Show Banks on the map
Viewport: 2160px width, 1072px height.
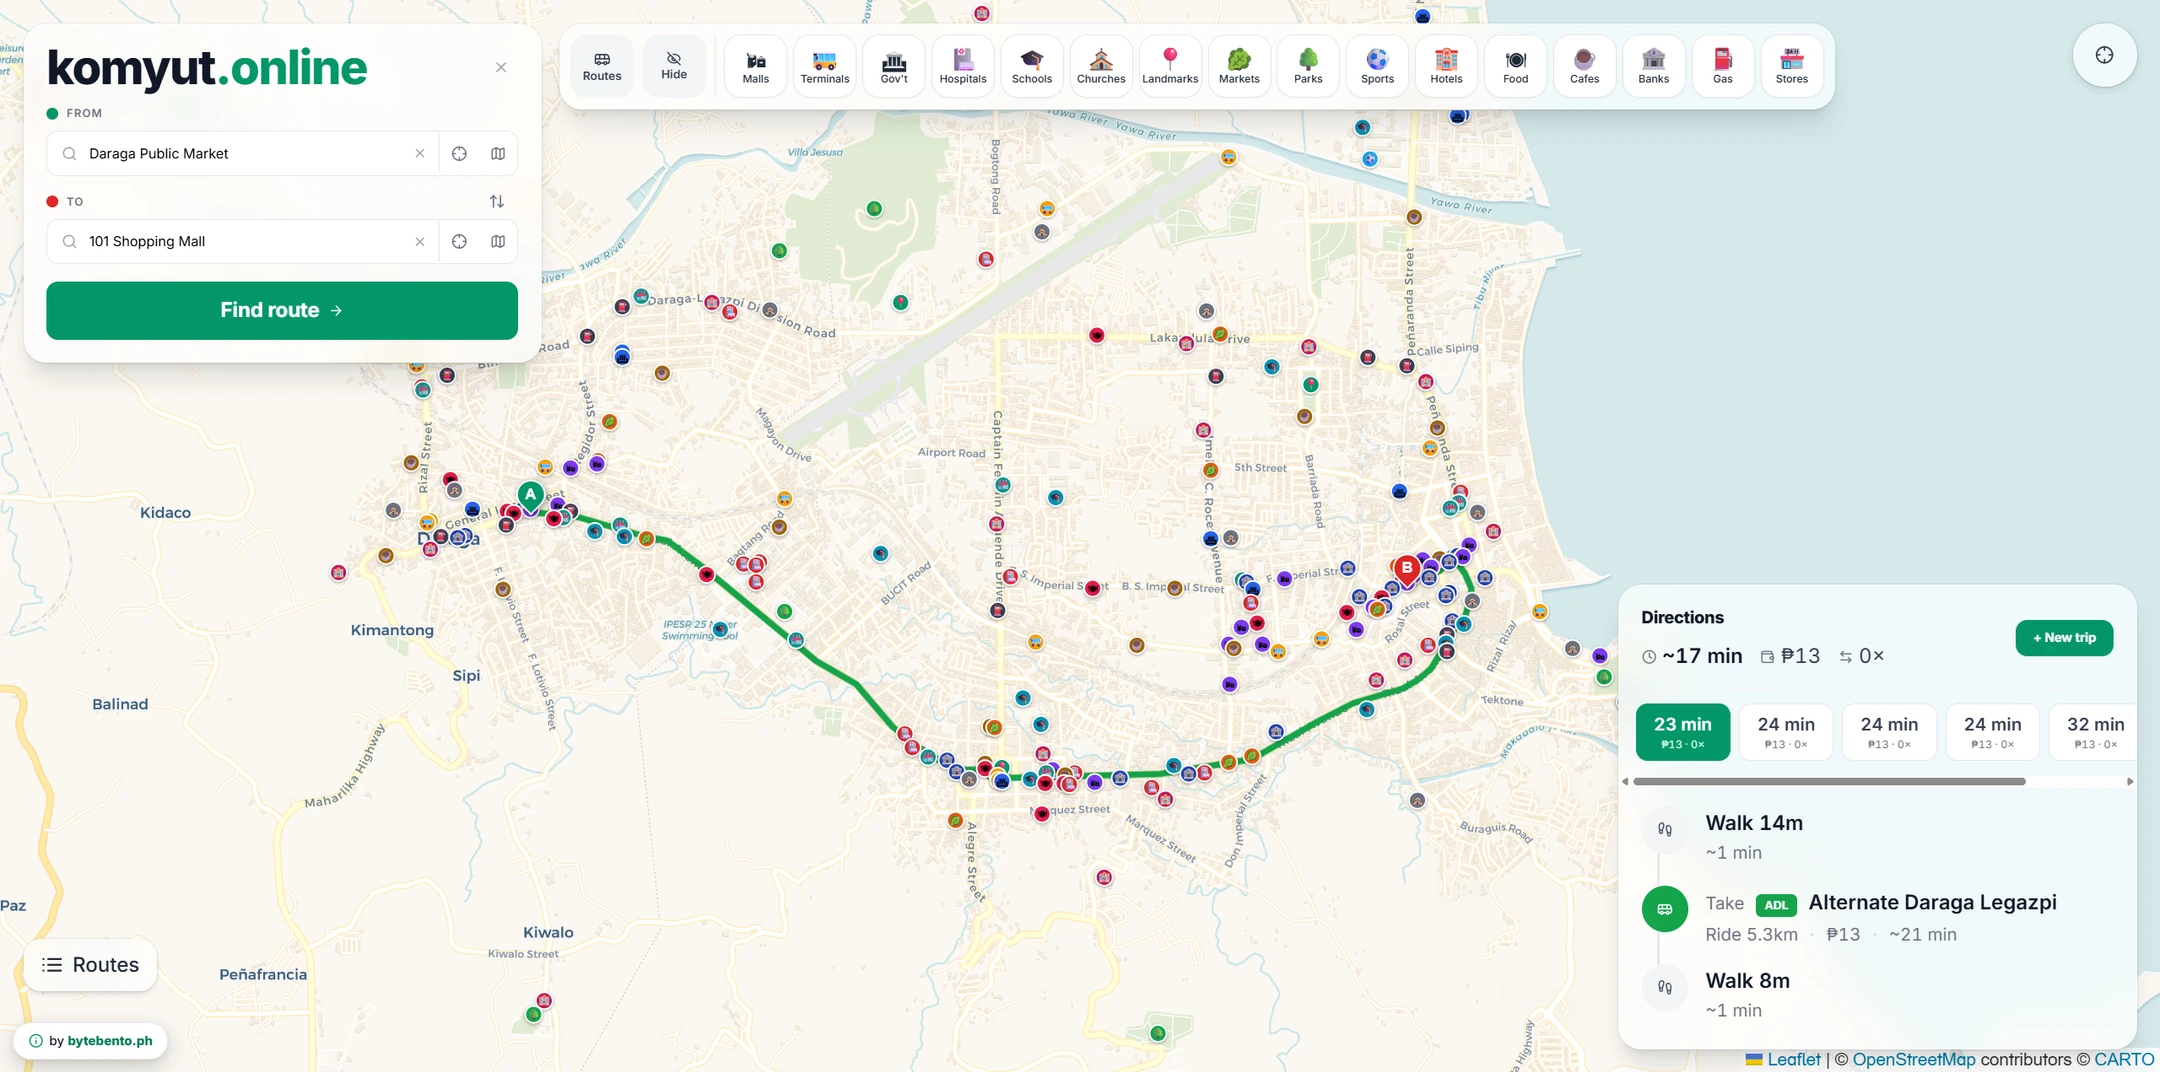(1654, 66)
